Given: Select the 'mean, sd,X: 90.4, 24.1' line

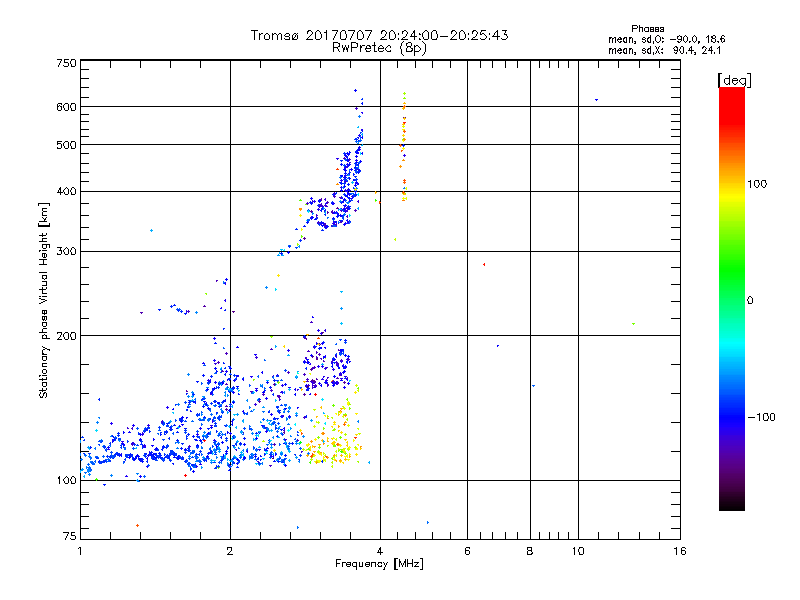Looking at the screenshot, I should click(x=664, y=50).
